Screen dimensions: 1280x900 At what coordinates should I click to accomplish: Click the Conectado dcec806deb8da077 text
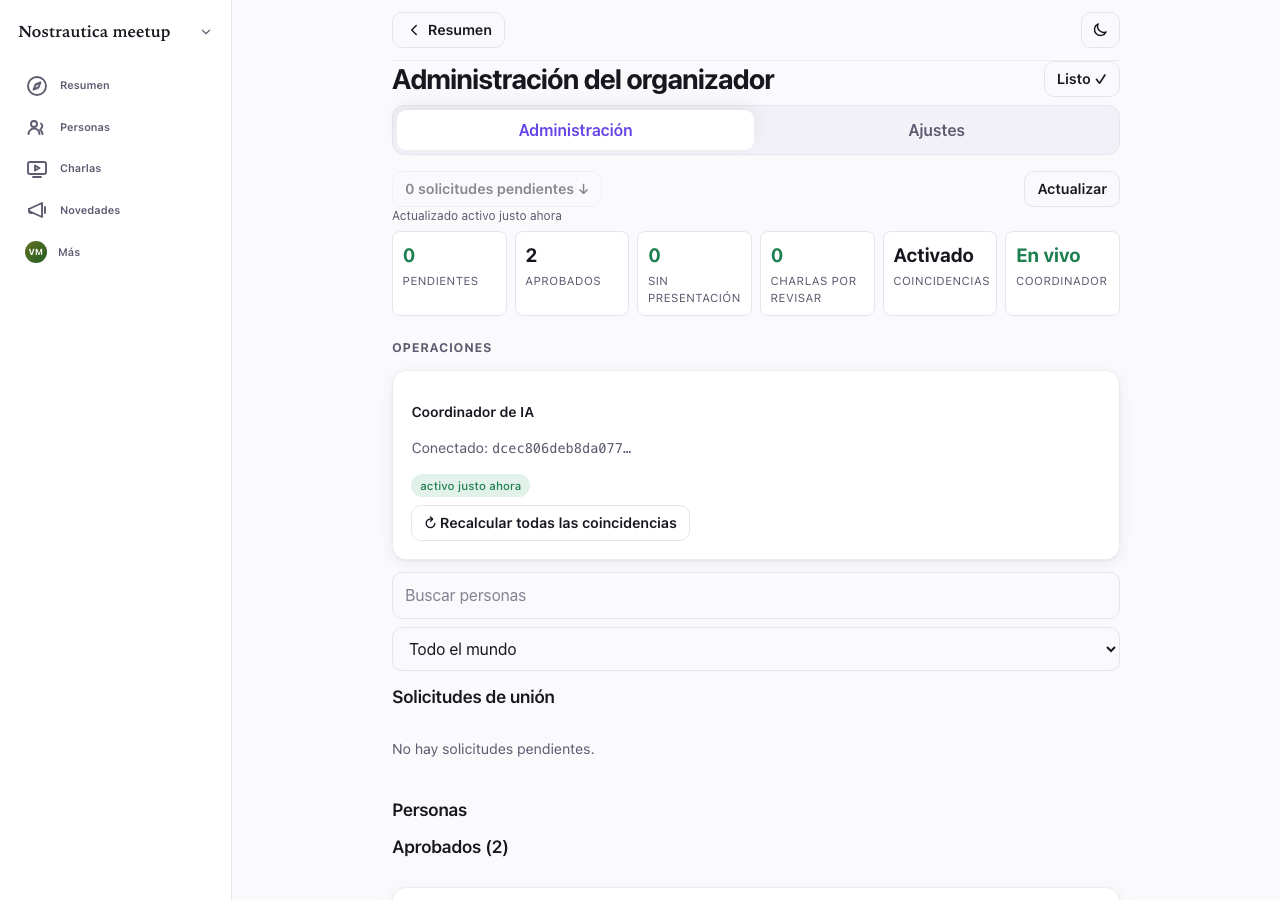[x=521, y=448]
